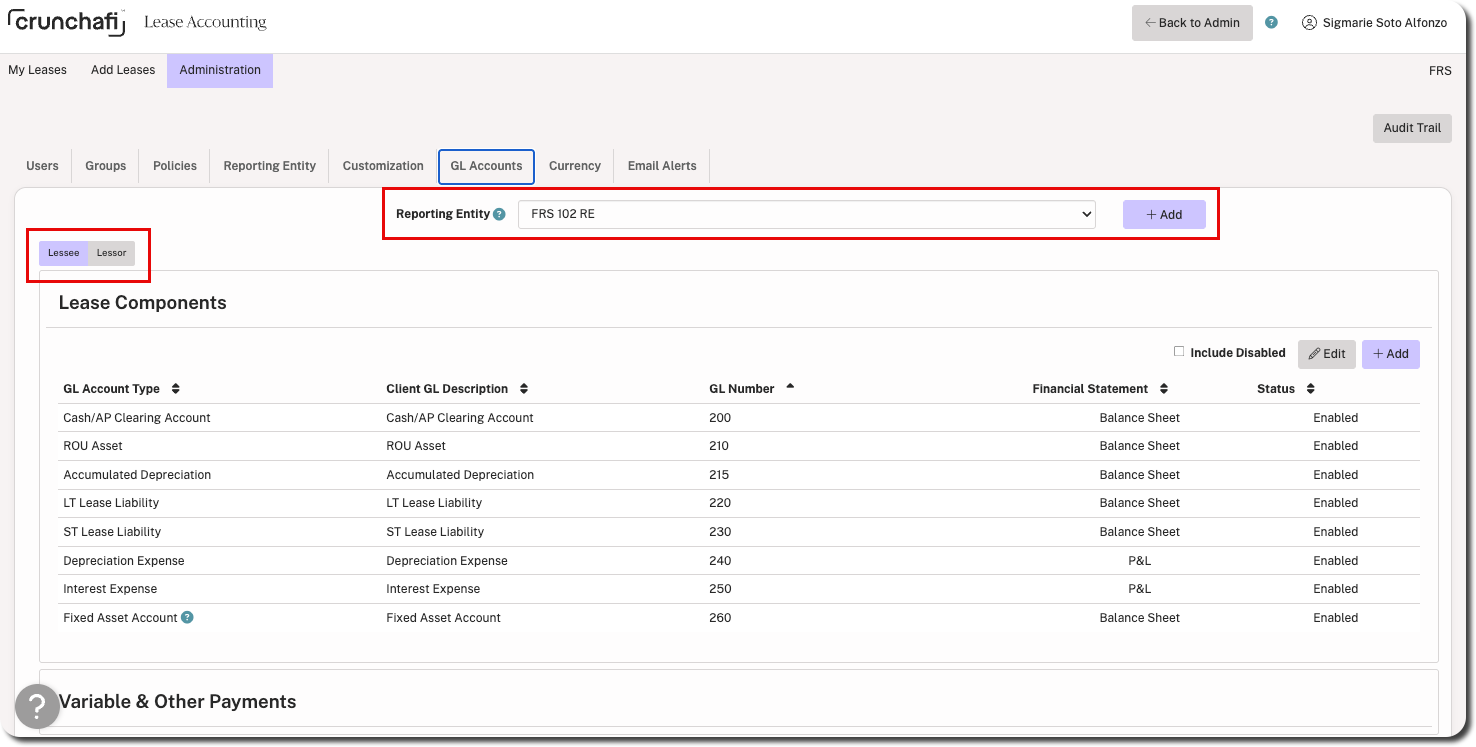Click the Fixed Asset Account info icon

pyautogui.click(x=187, y=617)
